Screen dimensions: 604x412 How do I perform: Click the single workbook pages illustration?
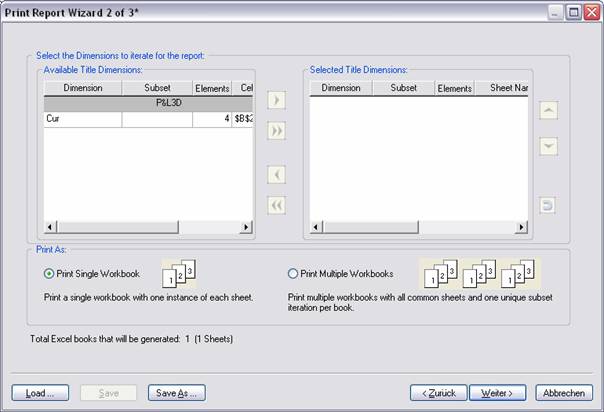(178, 272)
